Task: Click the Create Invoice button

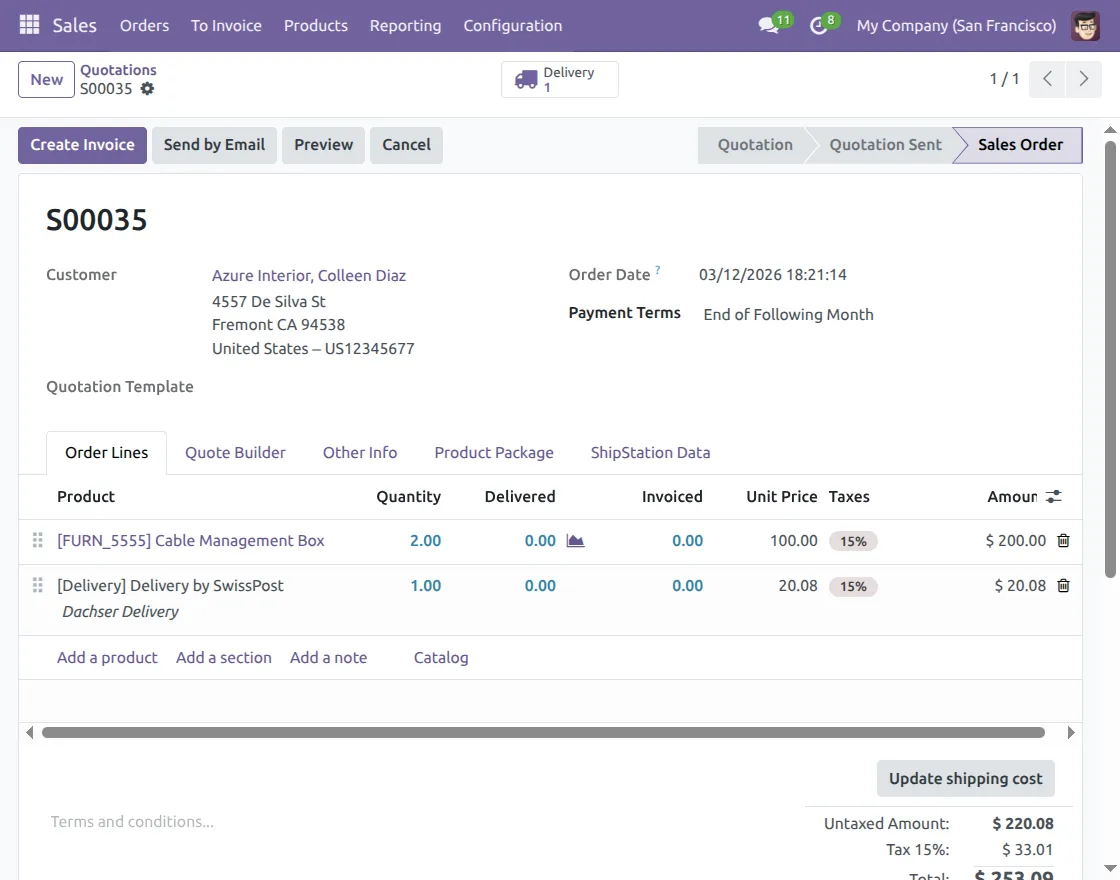Action: (81, 144)
